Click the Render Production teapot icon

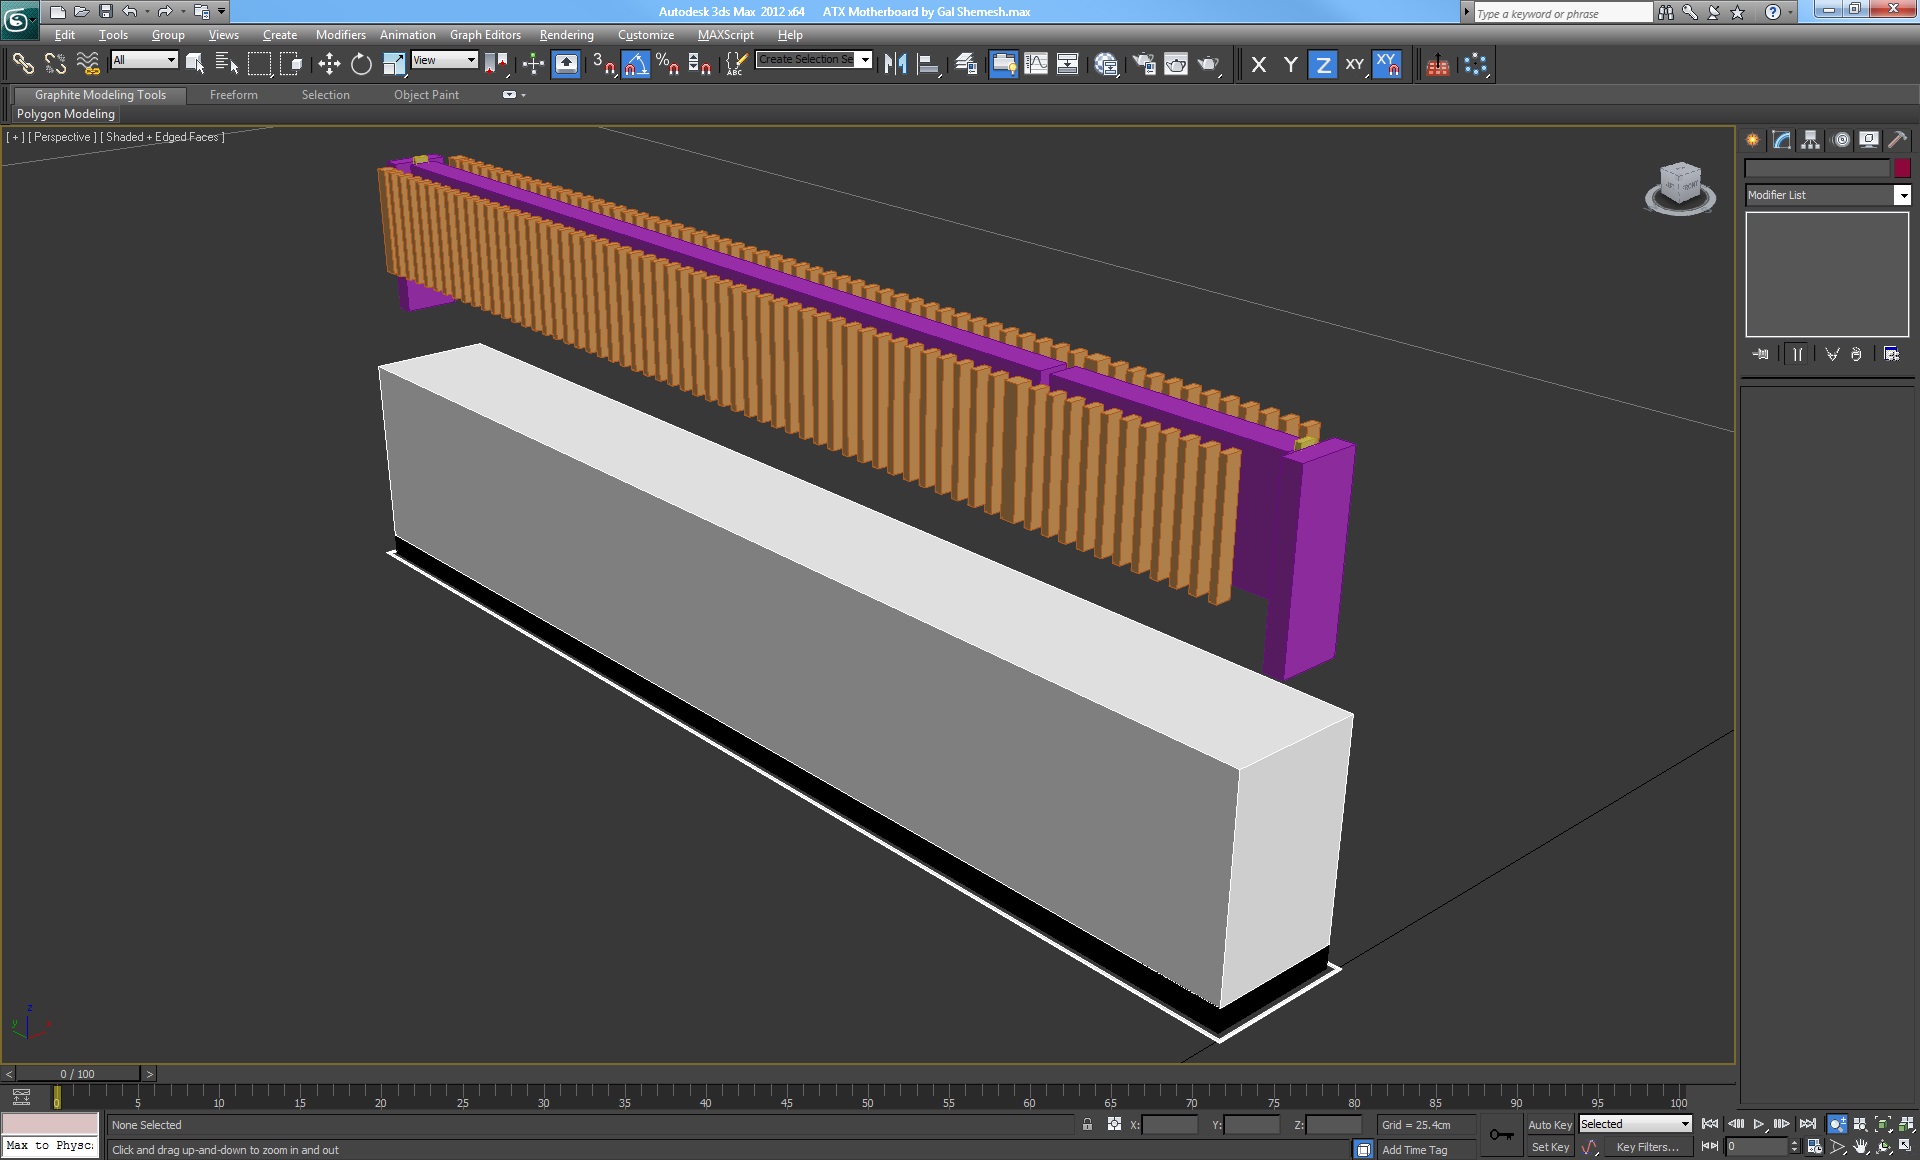pos(1209,64)
